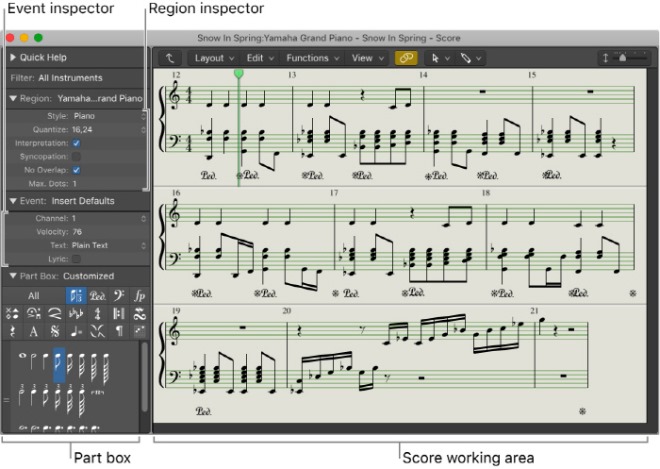Click the Max. Dots value 1
The width and height of the screenshot is (660, 469).
(x=75, y=184)
